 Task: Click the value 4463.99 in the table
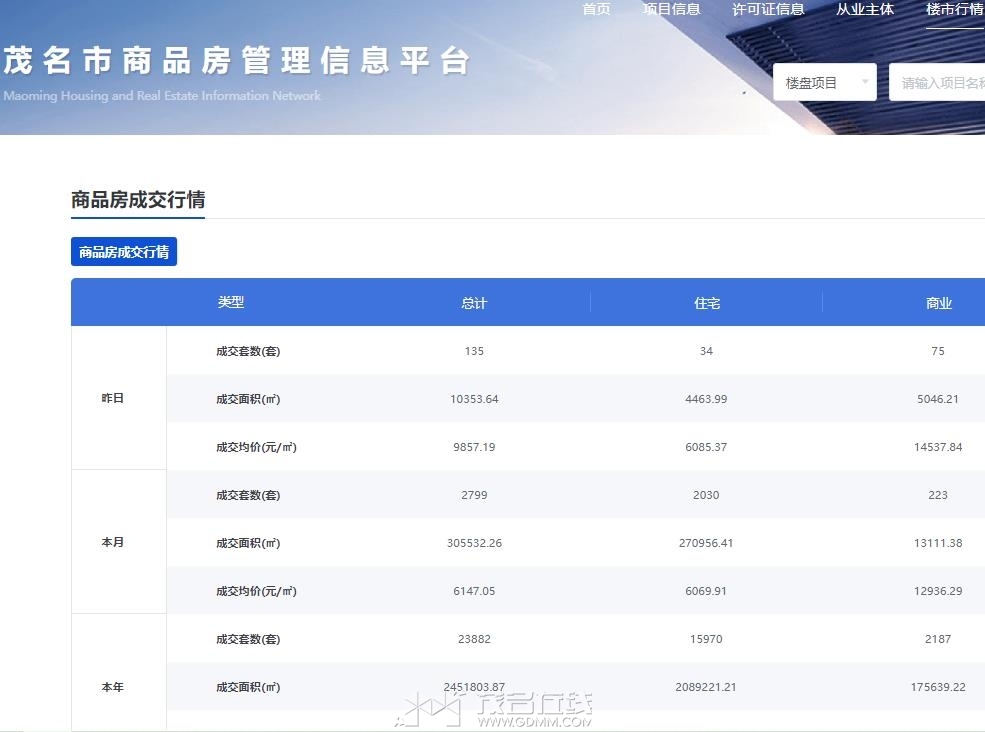[x=706, y=399]
